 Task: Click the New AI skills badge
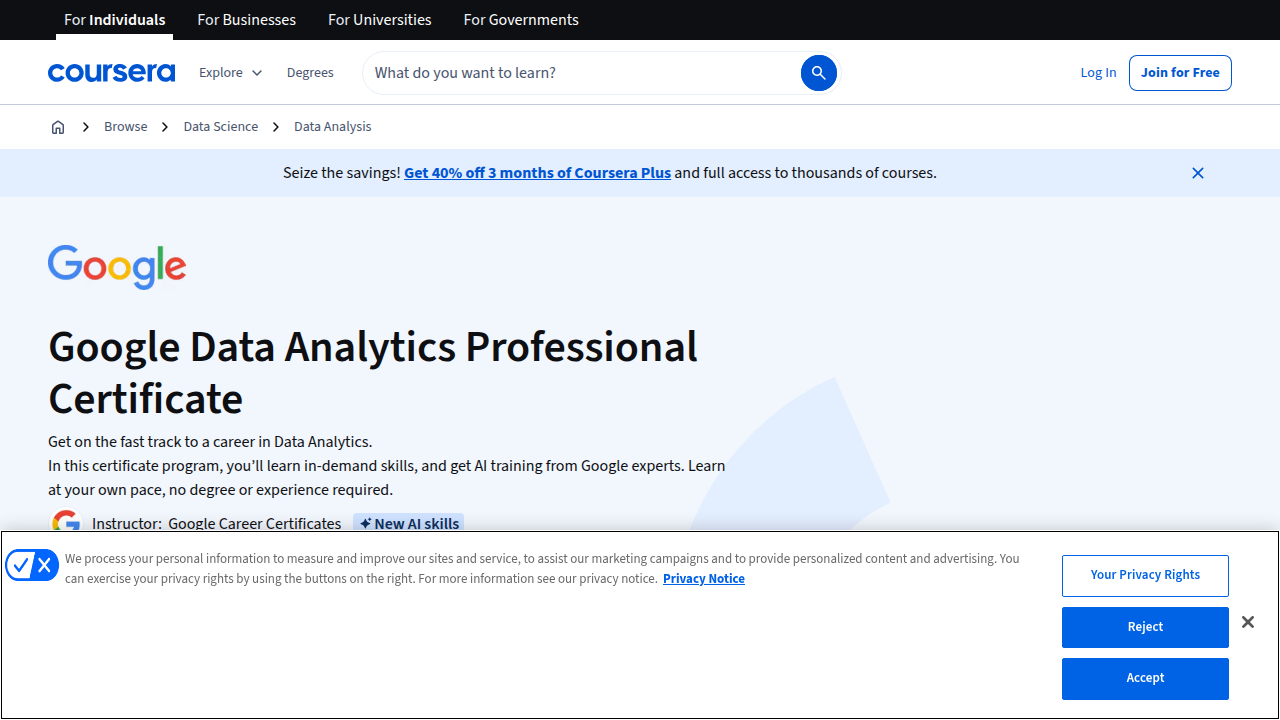[x=409, y=524]
